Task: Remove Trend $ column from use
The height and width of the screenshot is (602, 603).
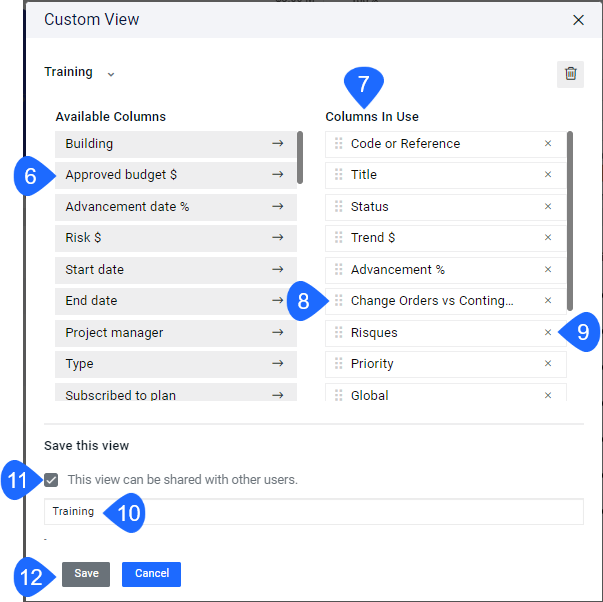Action: point(548,238)
